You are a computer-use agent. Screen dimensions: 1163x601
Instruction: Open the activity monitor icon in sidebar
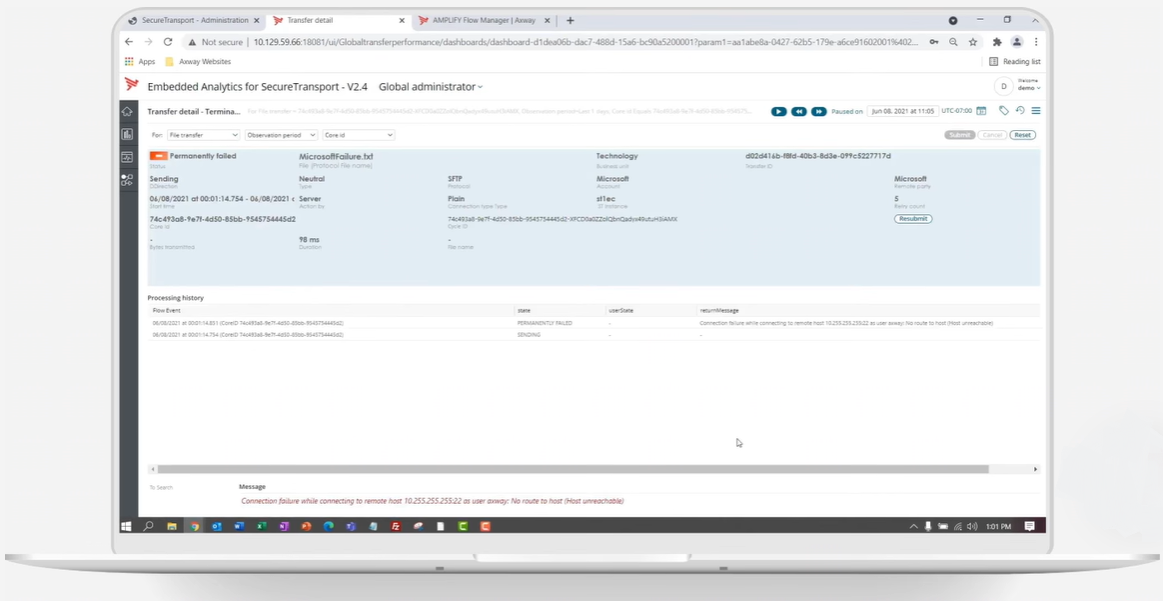(x=127, y=157)
